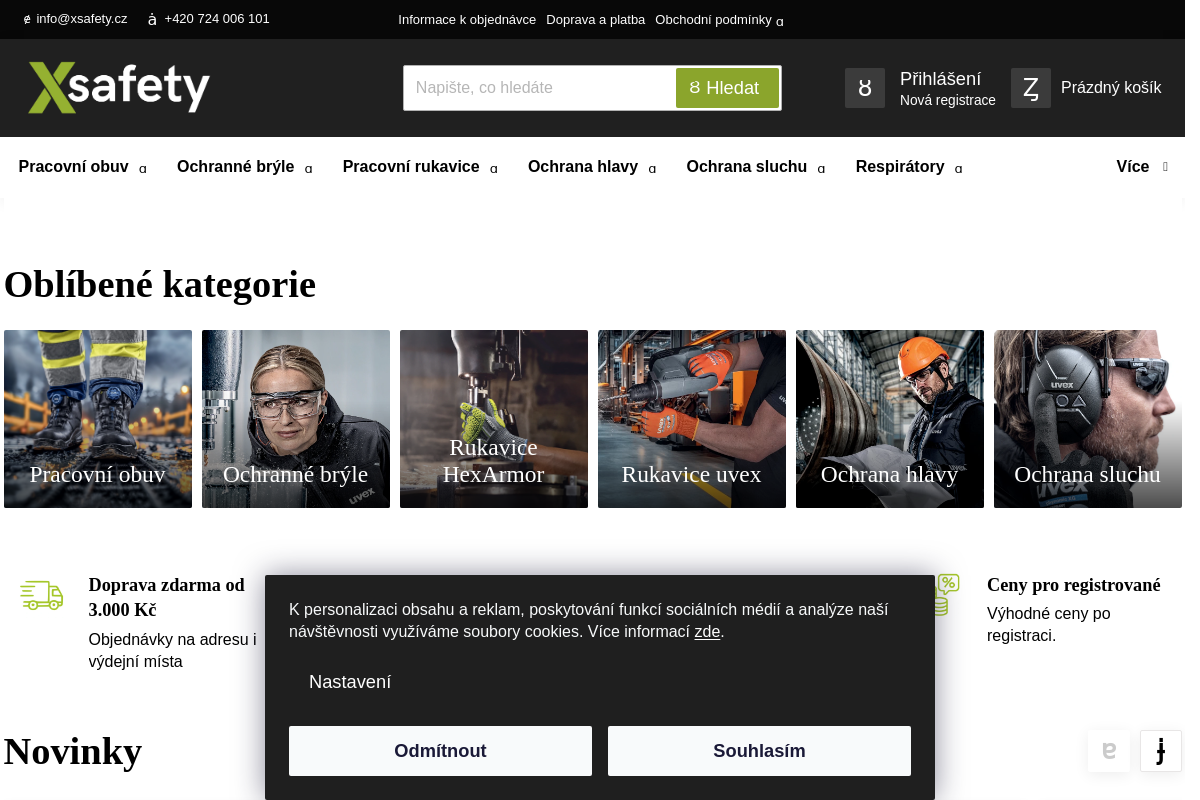This screenshot has height=800, width=1200.
Task: Click 'Ceny pro registrované' text
Action: [1074, 585]
